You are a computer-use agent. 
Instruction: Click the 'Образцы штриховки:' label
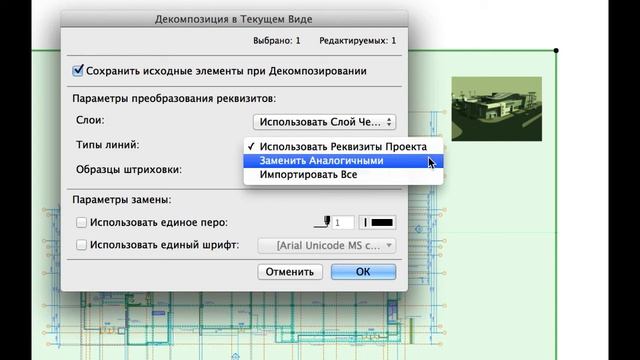point(129,169)
